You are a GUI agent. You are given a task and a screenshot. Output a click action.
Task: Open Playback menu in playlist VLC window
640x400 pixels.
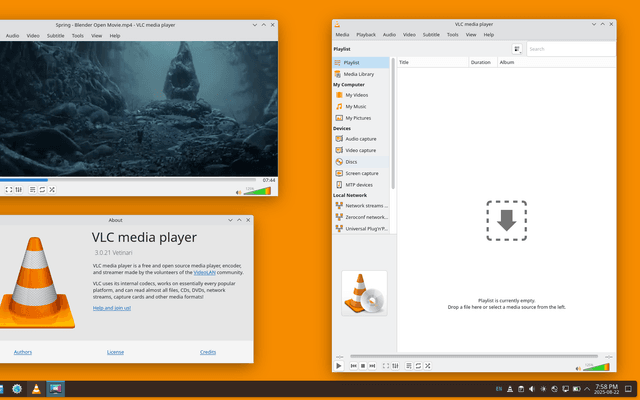pyautogui.click(x=366, y=35)
